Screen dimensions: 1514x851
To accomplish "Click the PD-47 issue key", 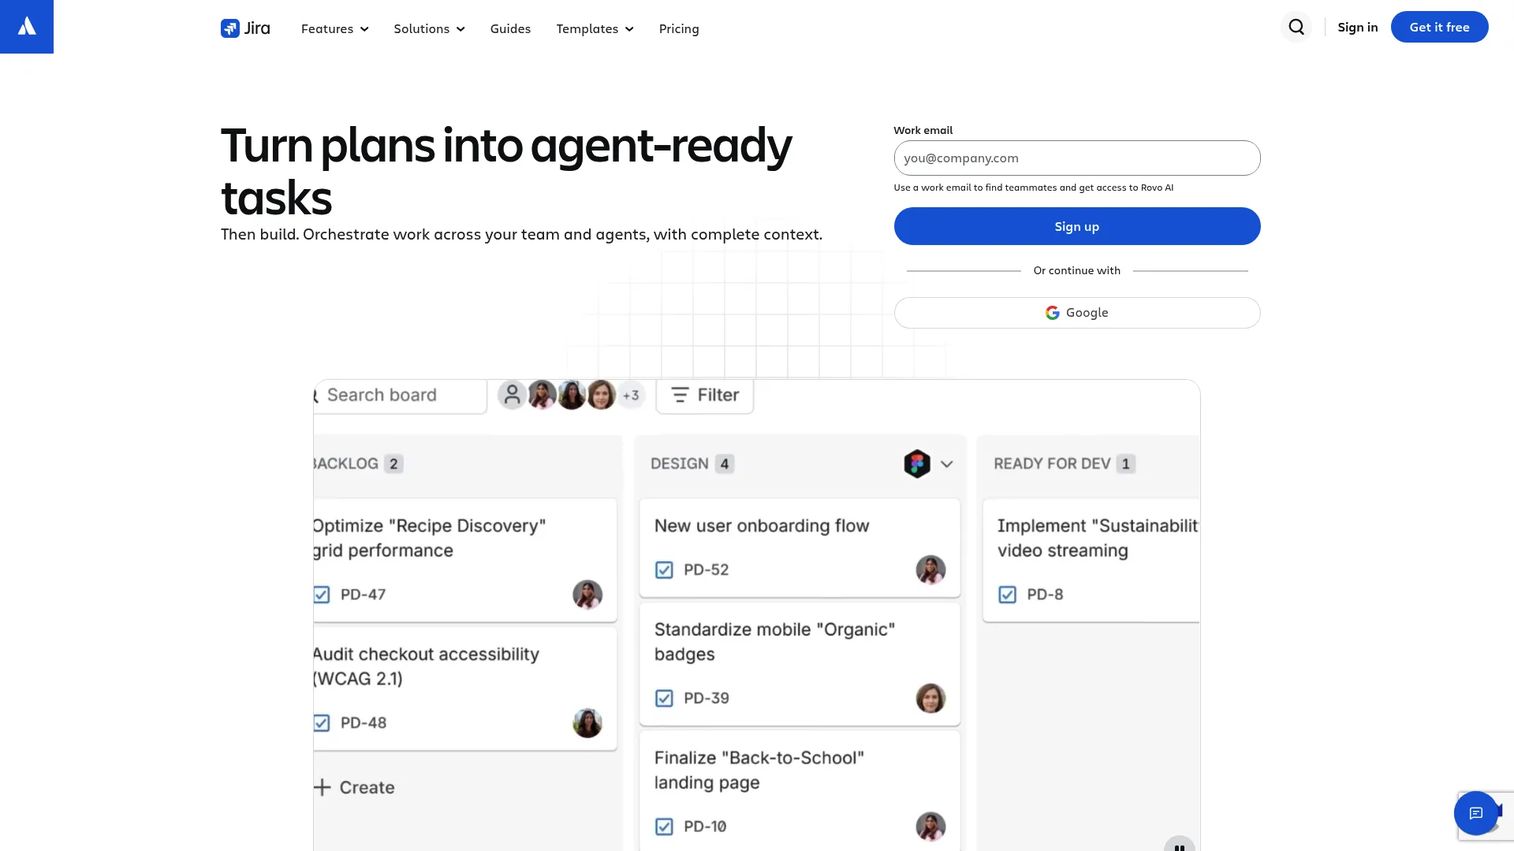I will tap(363, 594).
